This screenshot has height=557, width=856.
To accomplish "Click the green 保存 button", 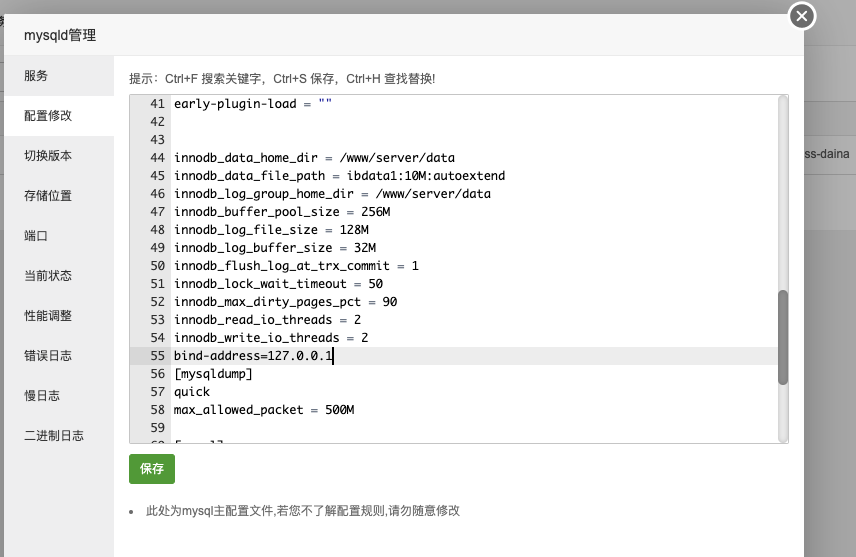I will tap(152, 469).
